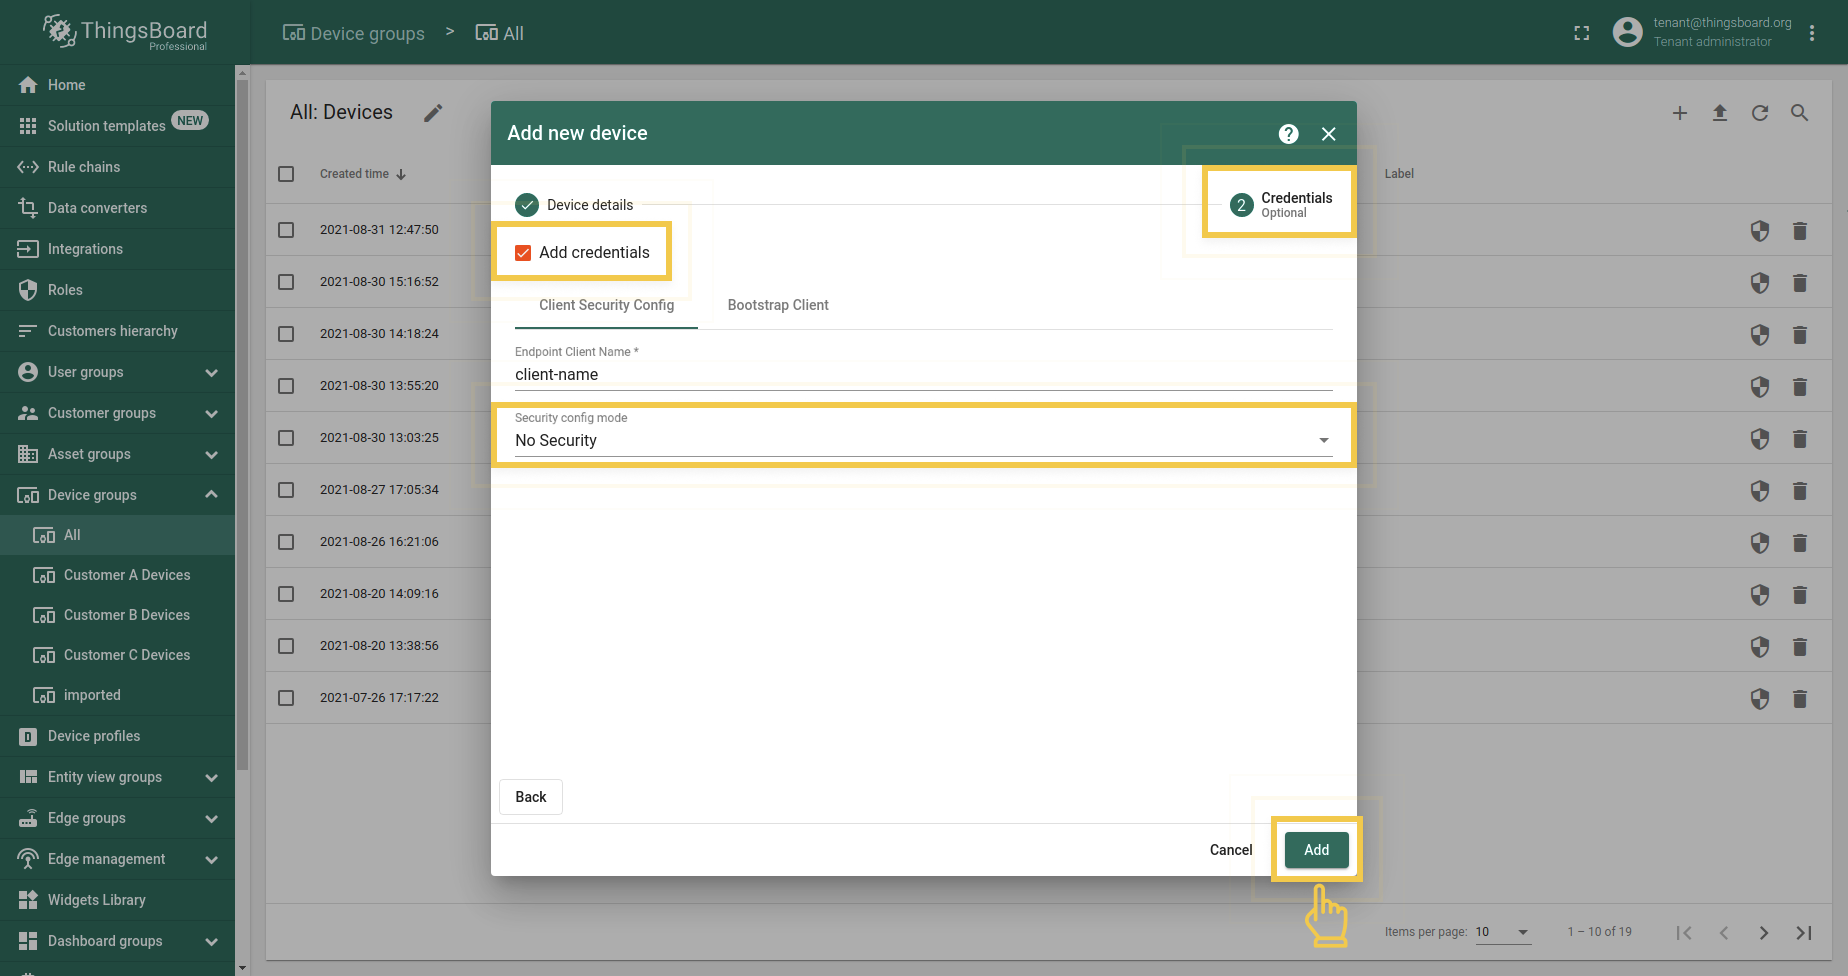Select the 2021-08-27 17:05:34 row checkbox
This screenshot has width=1848, height=976.
tap(286, 490)
